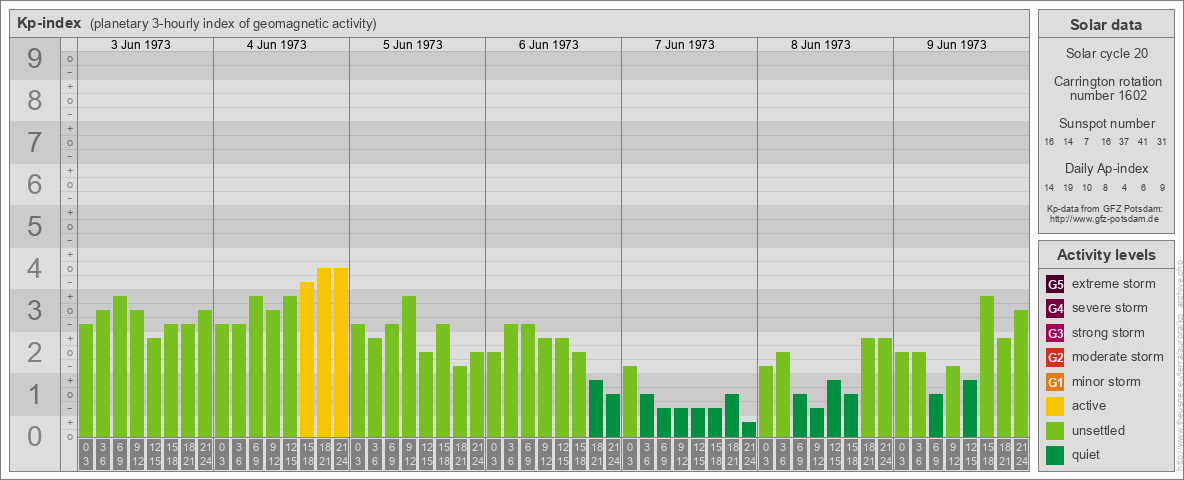Click the 'Solar data' panel heading

pyautogui.click(x=1106, y=25)
